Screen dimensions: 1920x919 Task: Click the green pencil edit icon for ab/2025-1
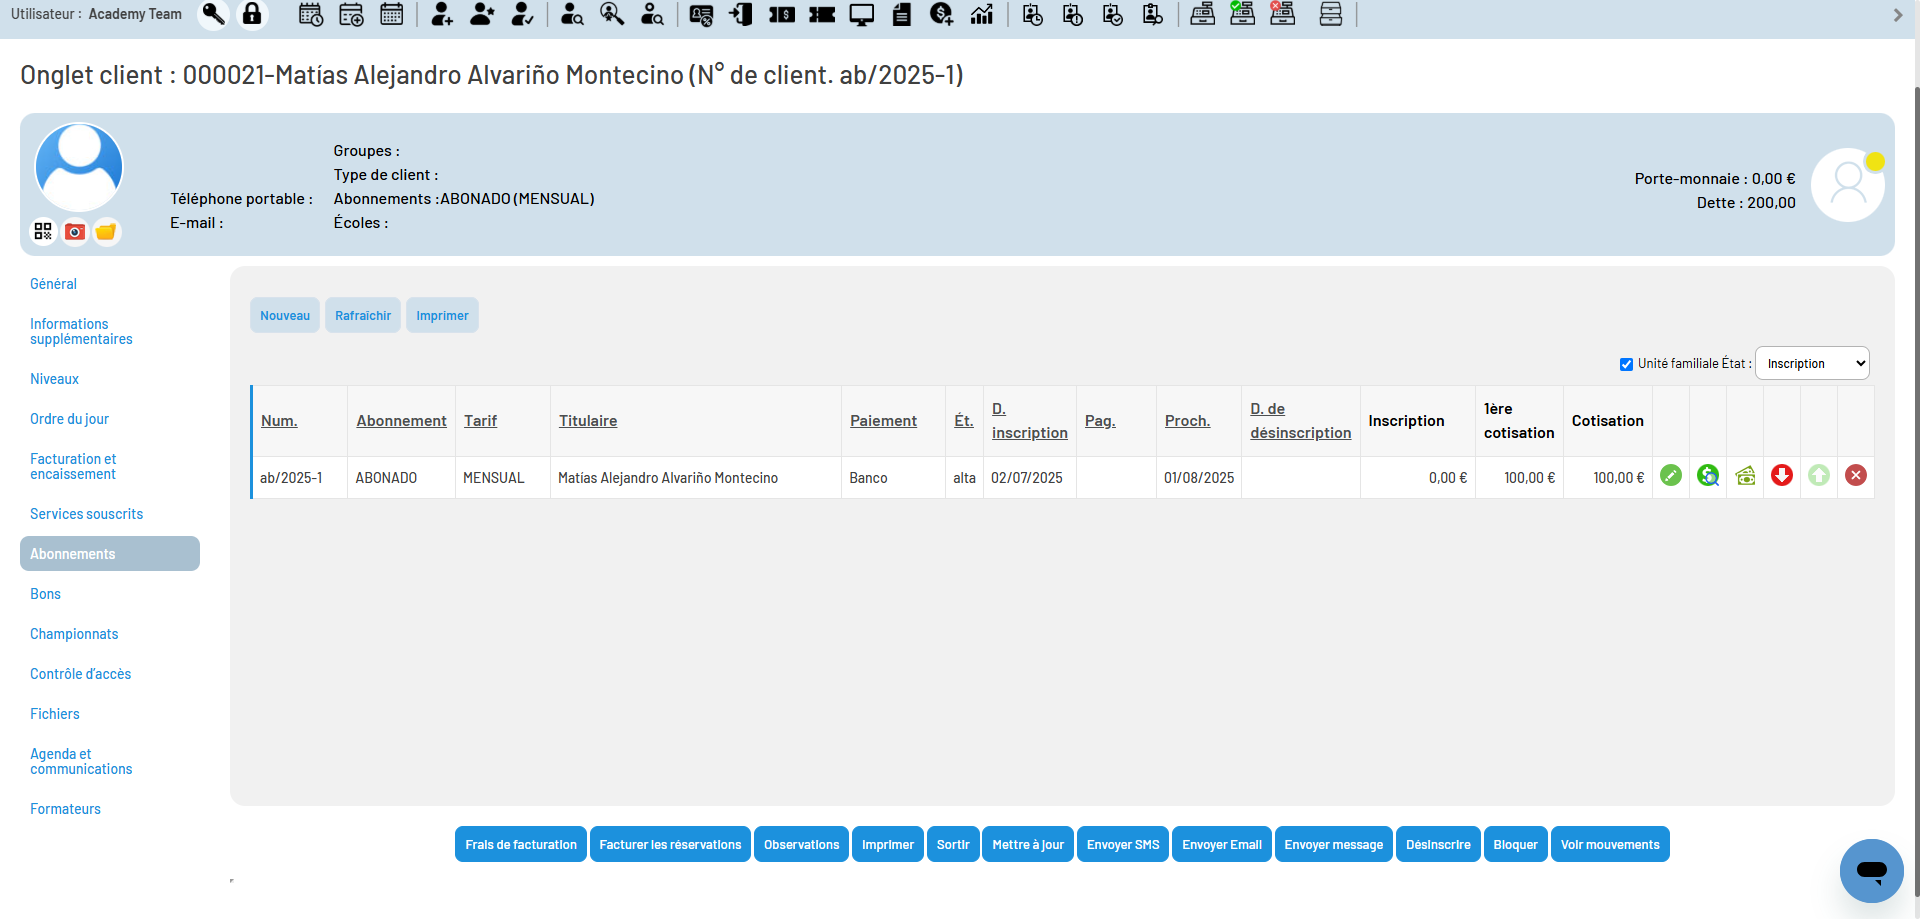[x=1671, y=476]
